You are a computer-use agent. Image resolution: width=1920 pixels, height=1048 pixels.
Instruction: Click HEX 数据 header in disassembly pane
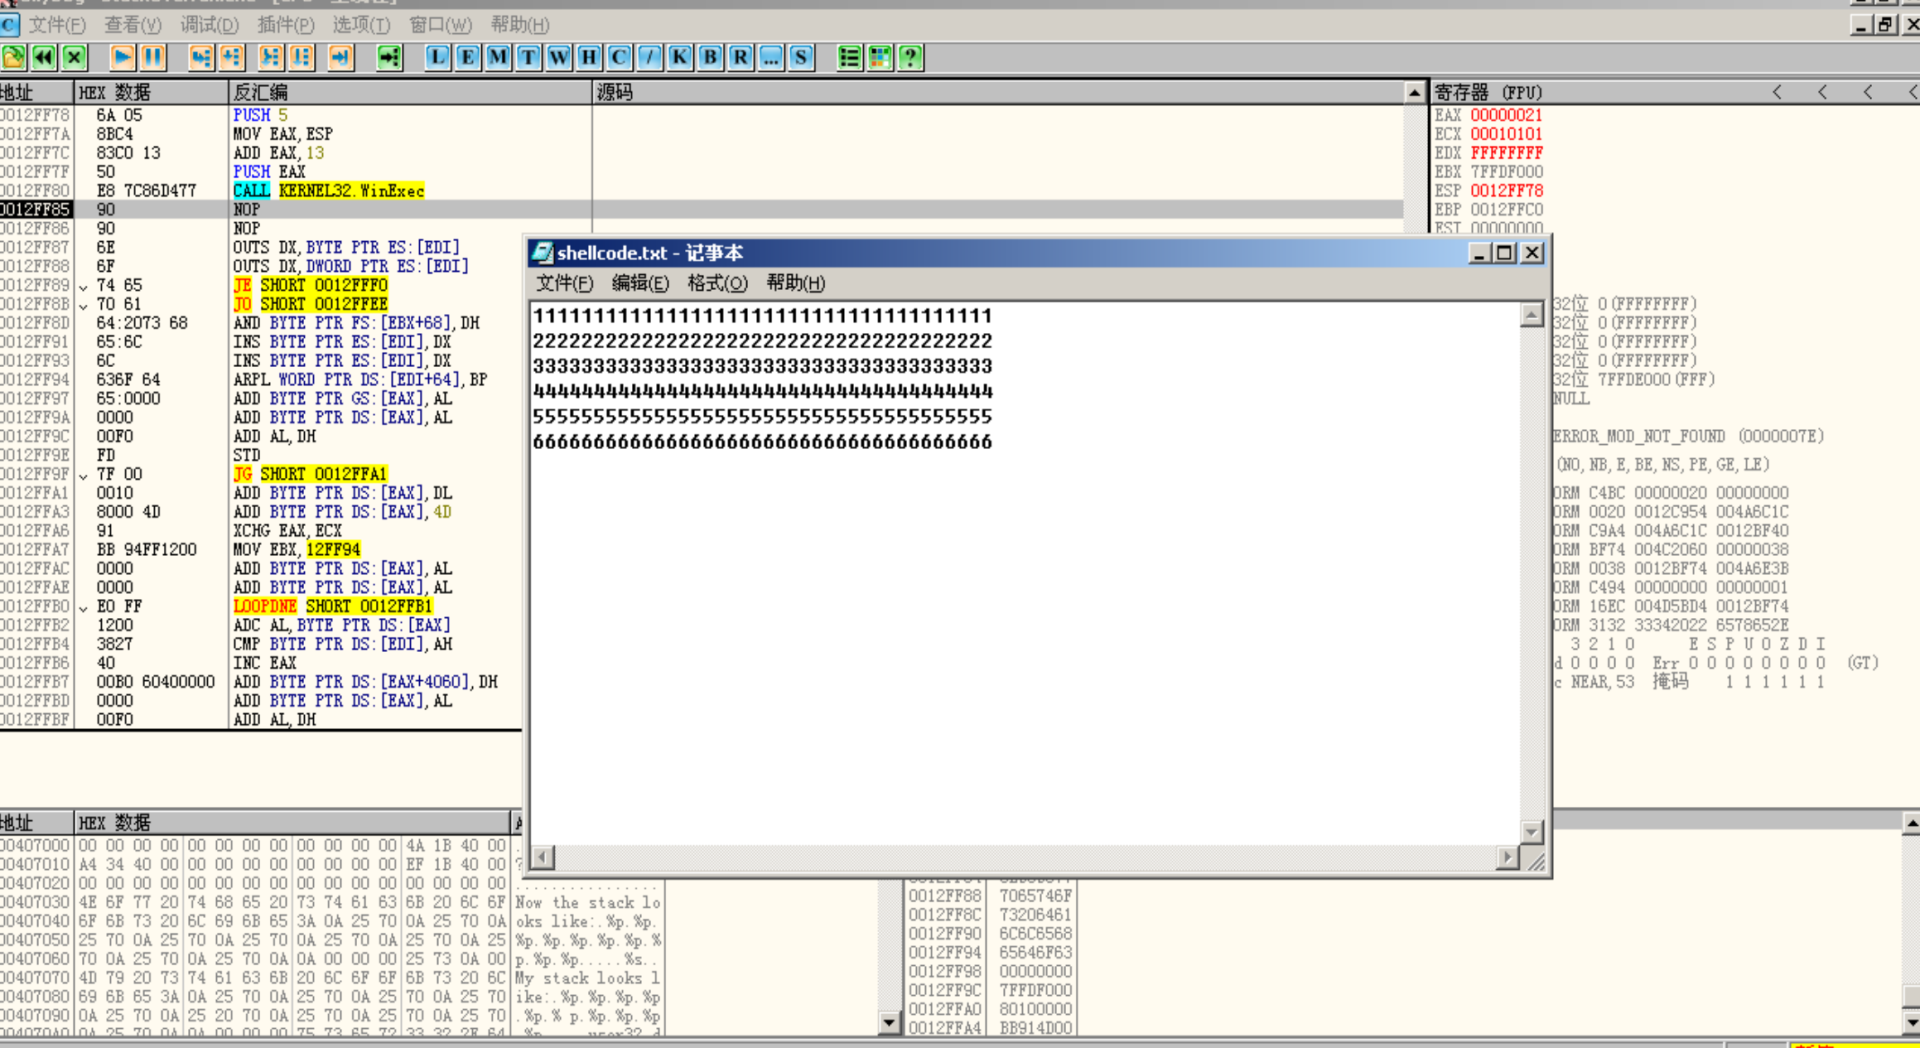[152, 92]
